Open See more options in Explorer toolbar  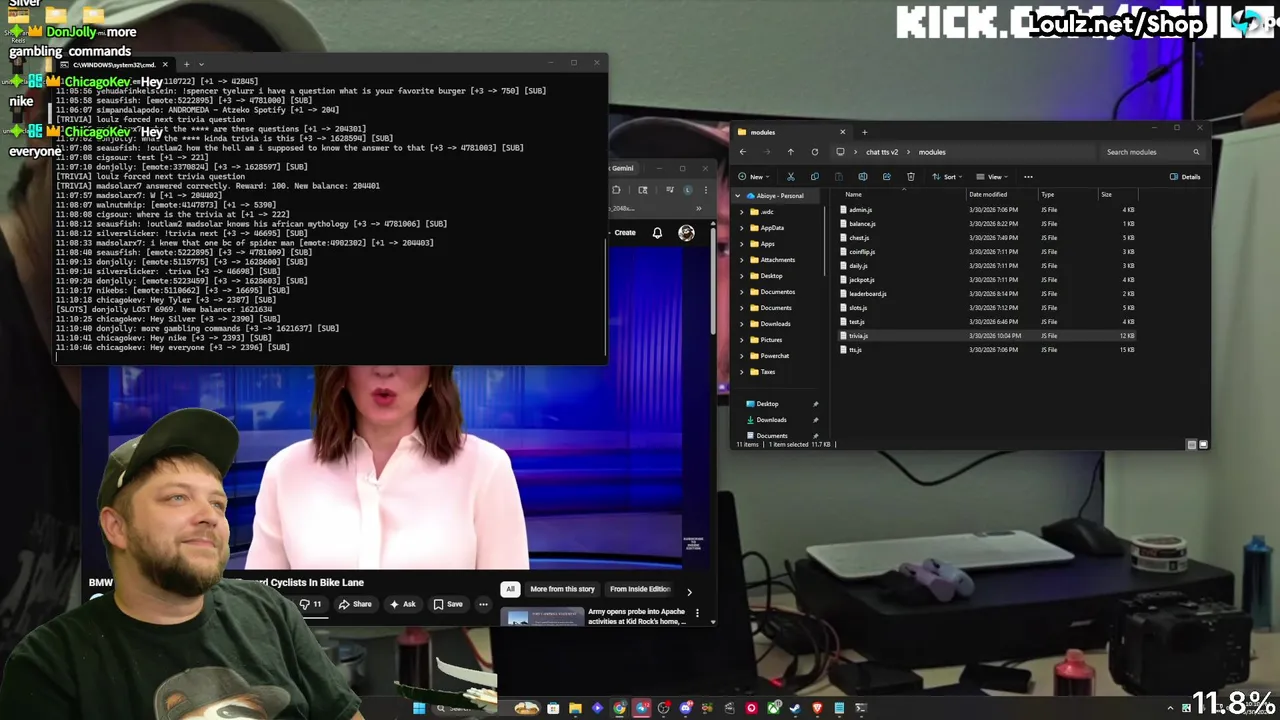[1028, 177]
